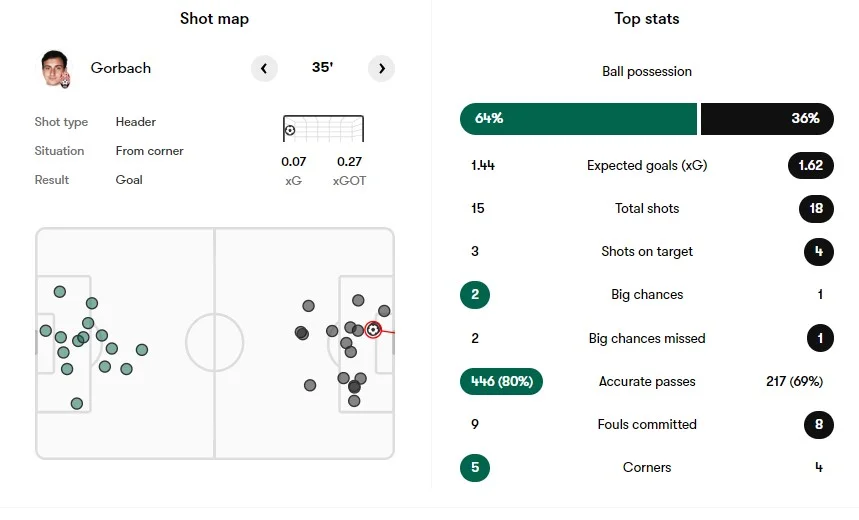
Task: Click the 446 (80%) accurate passes badge
Action: [501, 381]
